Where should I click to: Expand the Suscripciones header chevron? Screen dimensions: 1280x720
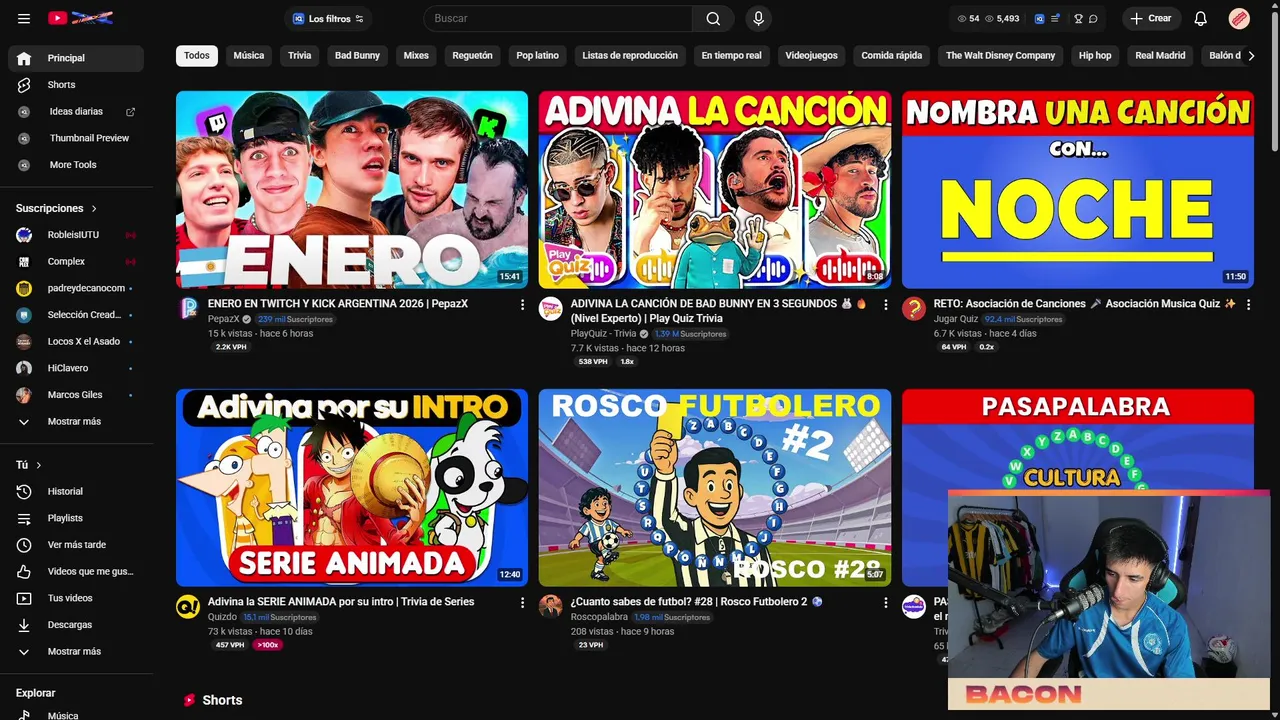coord(94,209)
